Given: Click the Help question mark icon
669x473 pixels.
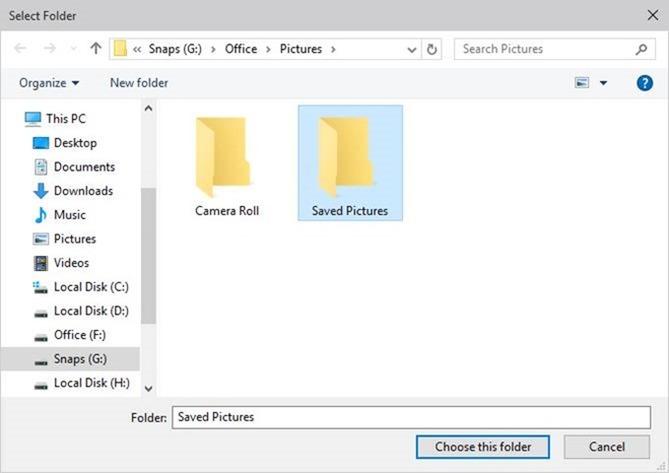Looking at the screenshot, I should (645, 83).
